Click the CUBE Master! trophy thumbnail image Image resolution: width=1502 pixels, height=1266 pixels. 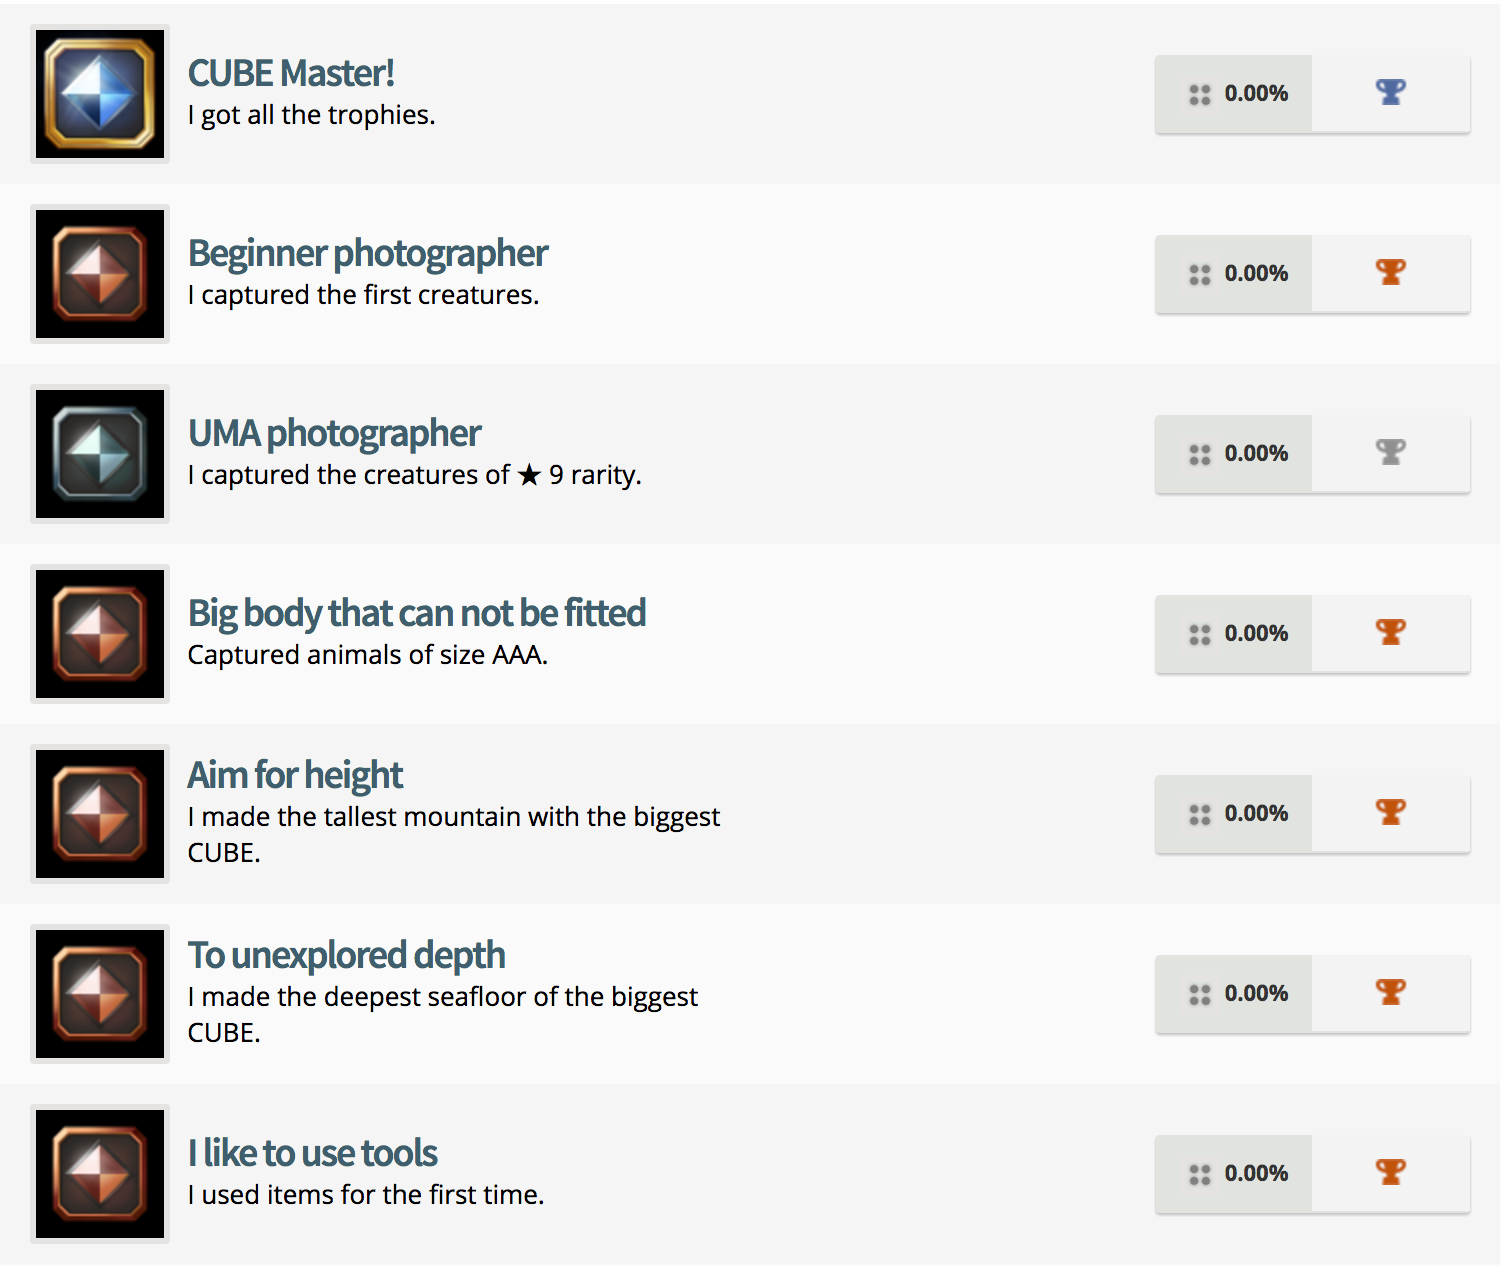pos(100,94)
